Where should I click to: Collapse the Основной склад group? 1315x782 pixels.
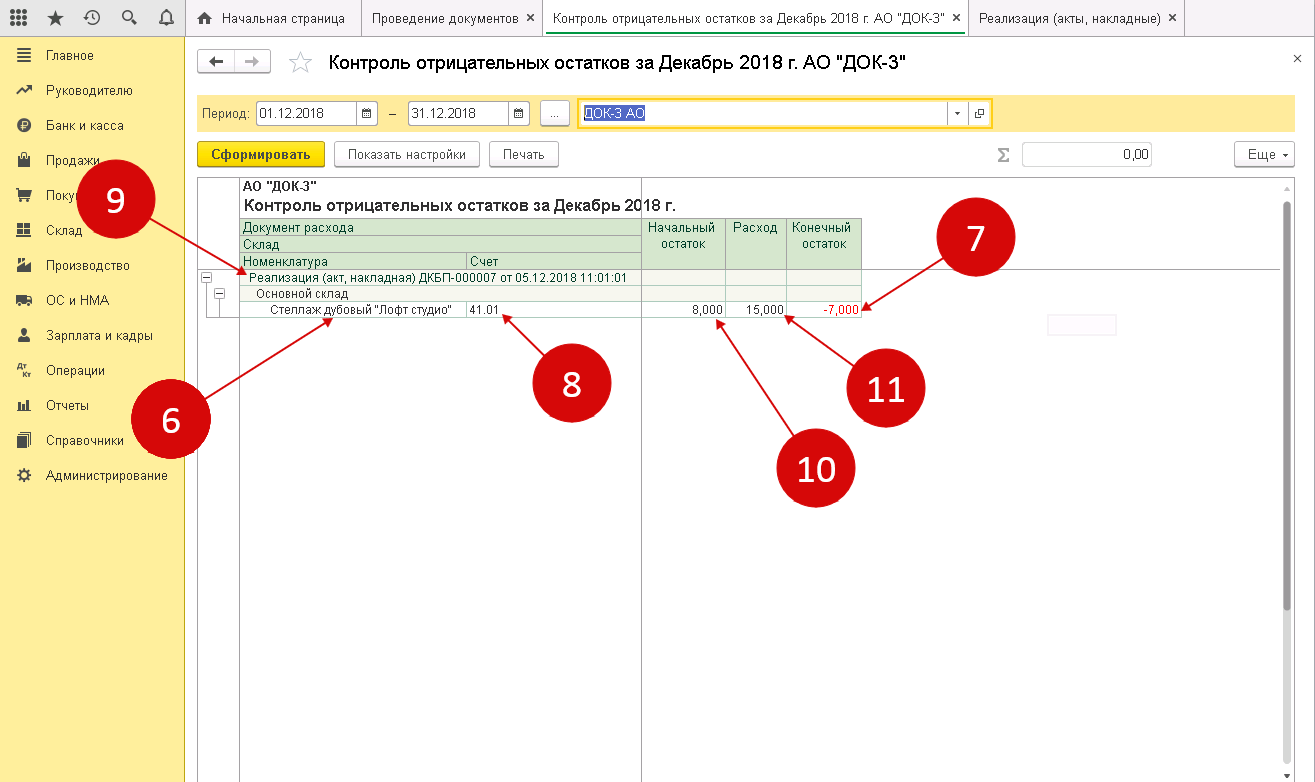[220, 294]
